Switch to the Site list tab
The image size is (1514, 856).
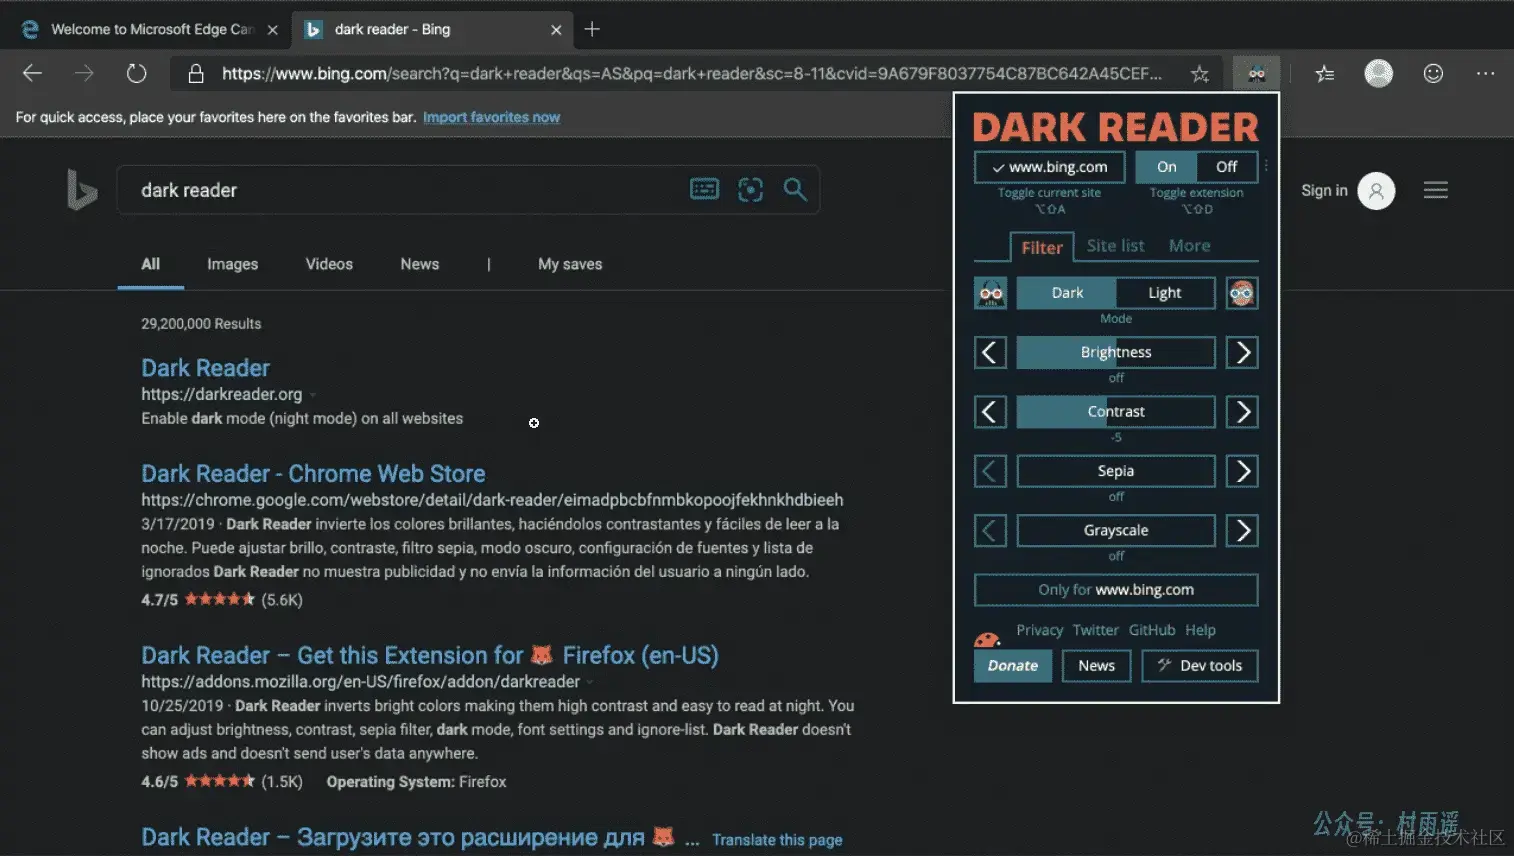1115,246
